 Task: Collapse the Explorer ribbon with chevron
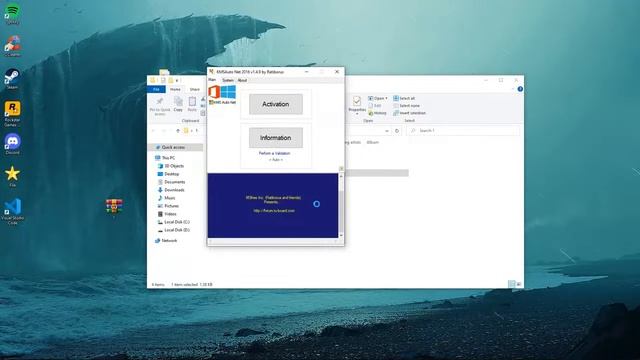coord(513,89)
